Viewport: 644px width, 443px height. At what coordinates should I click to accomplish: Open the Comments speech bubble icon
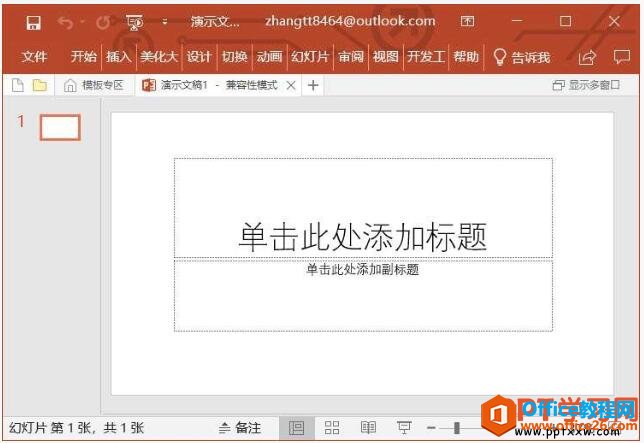click(x=621, y=57)
